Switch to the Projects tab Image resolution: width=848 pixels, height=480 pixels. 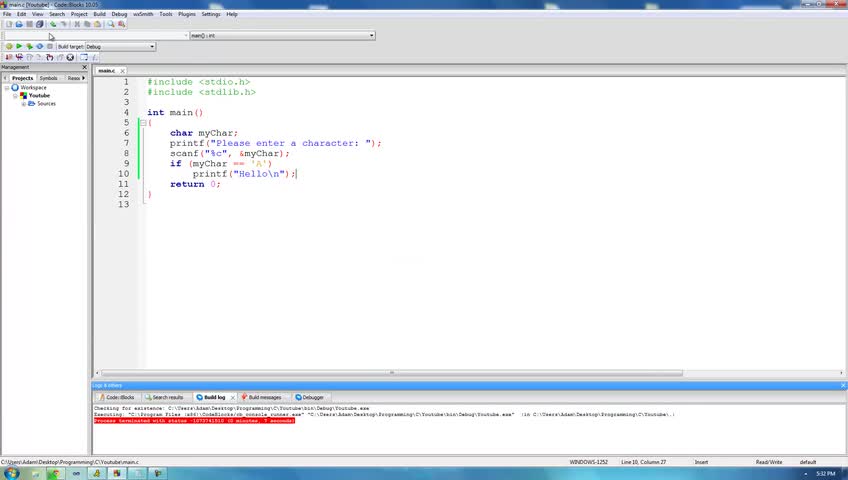click(x=23, y=78)
